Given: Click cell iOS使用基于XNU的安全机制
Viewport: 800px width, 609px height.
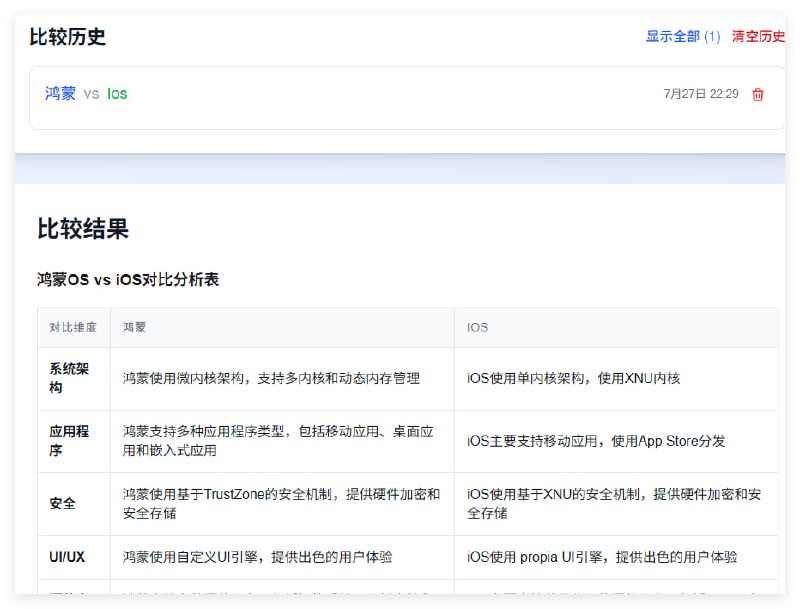Looking at the screenshot, I should coord(614,503).
